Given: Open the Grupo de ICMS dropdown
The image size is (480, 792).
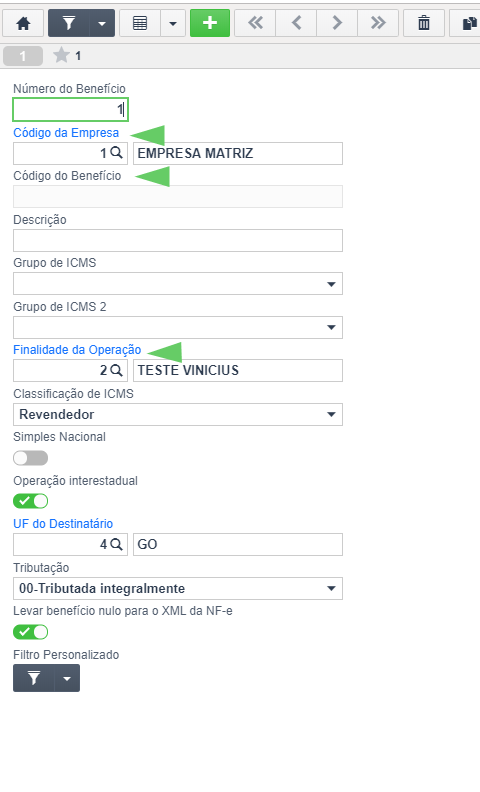Looking at the screenshot, I should pos(178,284).
